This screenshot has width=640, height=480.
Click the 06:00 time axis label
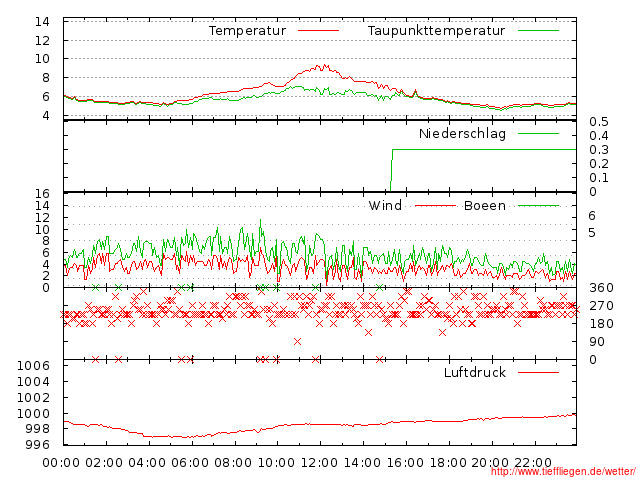(x=190, y=463)
